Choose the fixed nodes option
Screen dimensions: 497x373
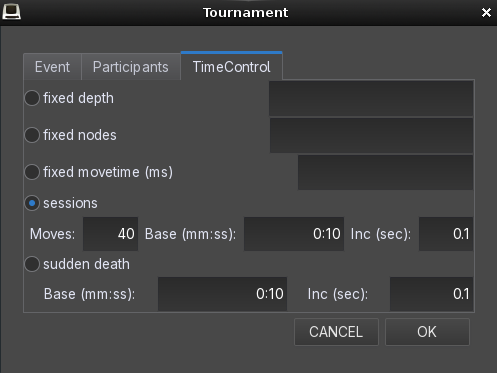(32, 135)
